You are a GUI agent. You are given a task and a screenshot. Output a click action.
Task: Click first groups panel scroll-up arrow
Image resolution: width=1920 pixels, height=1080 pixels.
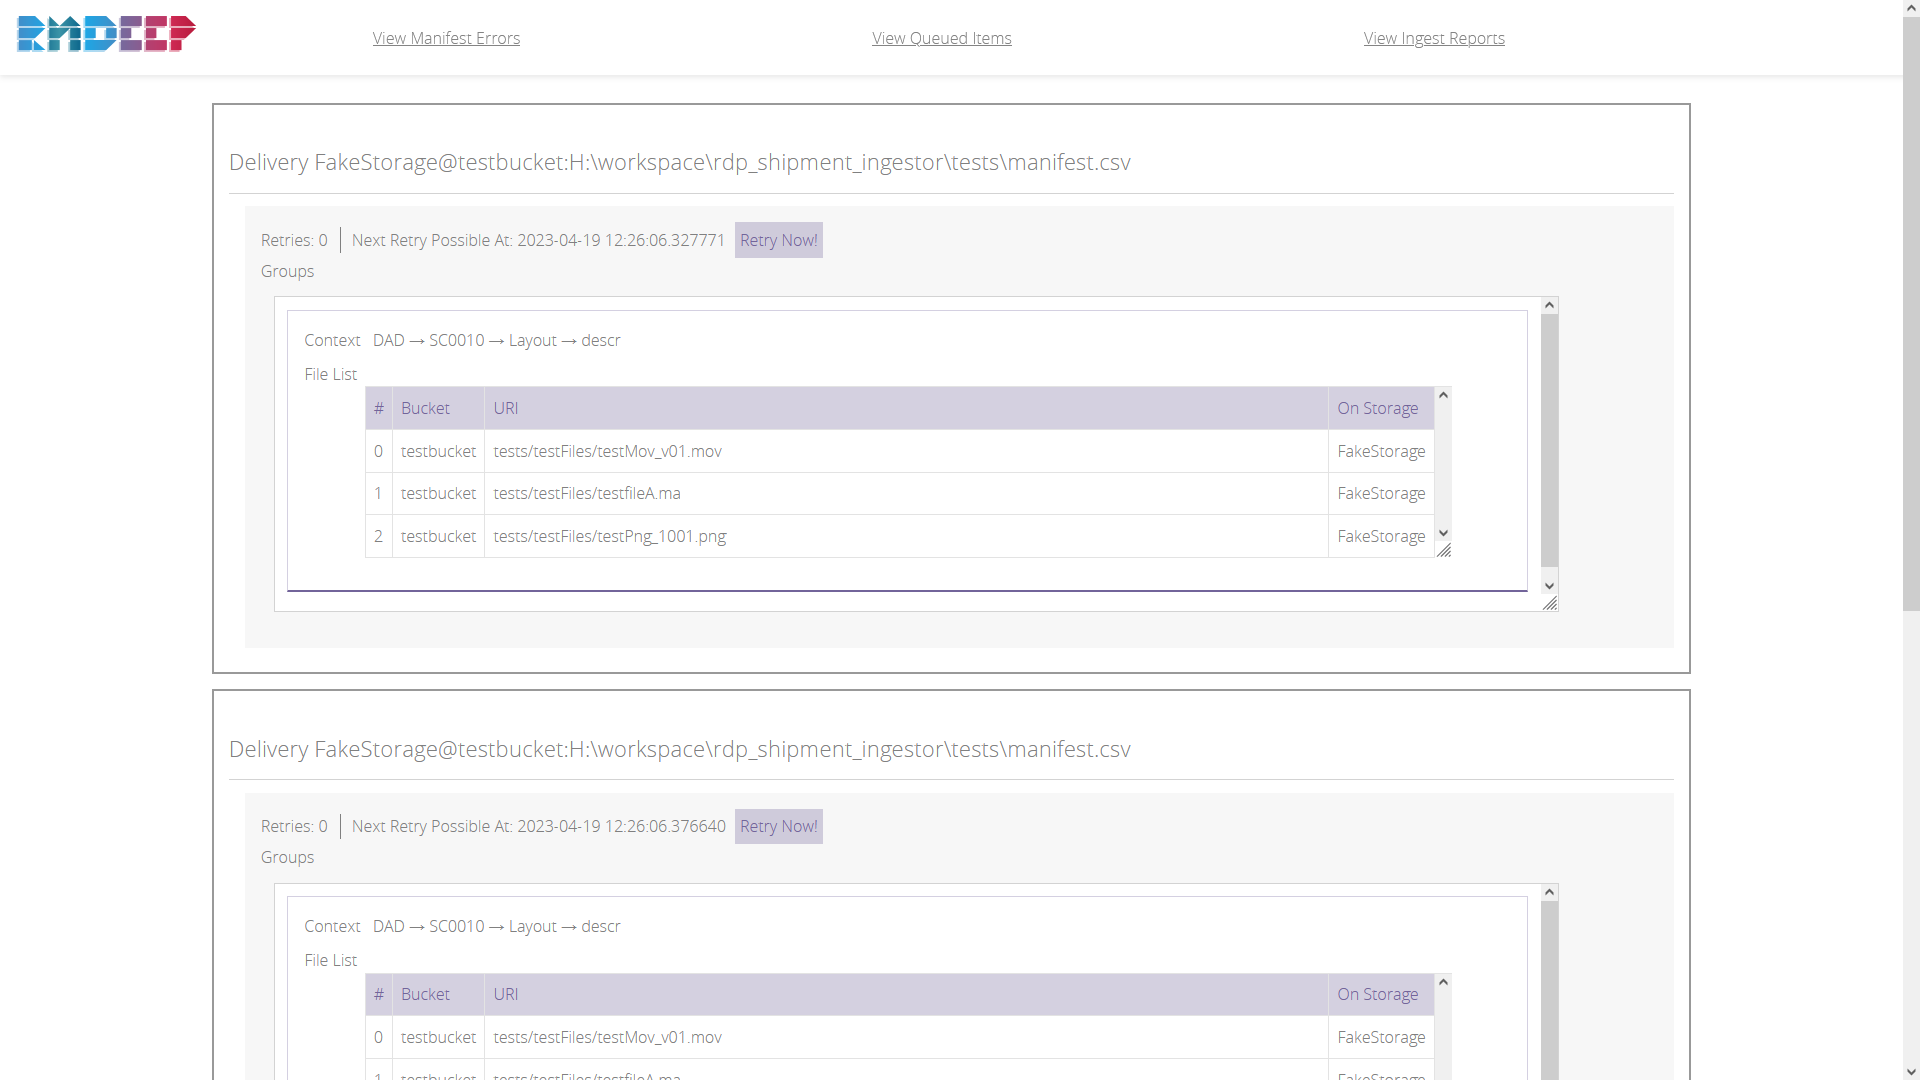[x=1549, y=305]
